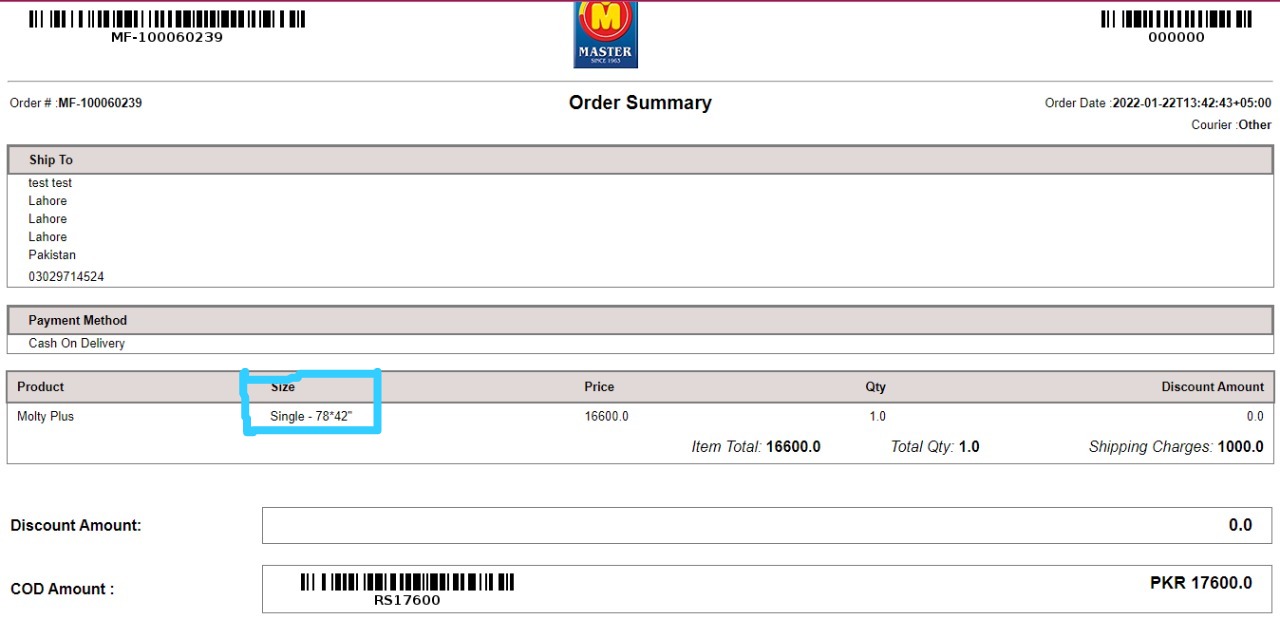Click the Master logo at top
The width and height of the screenshot is (1280, 619).
605,35
